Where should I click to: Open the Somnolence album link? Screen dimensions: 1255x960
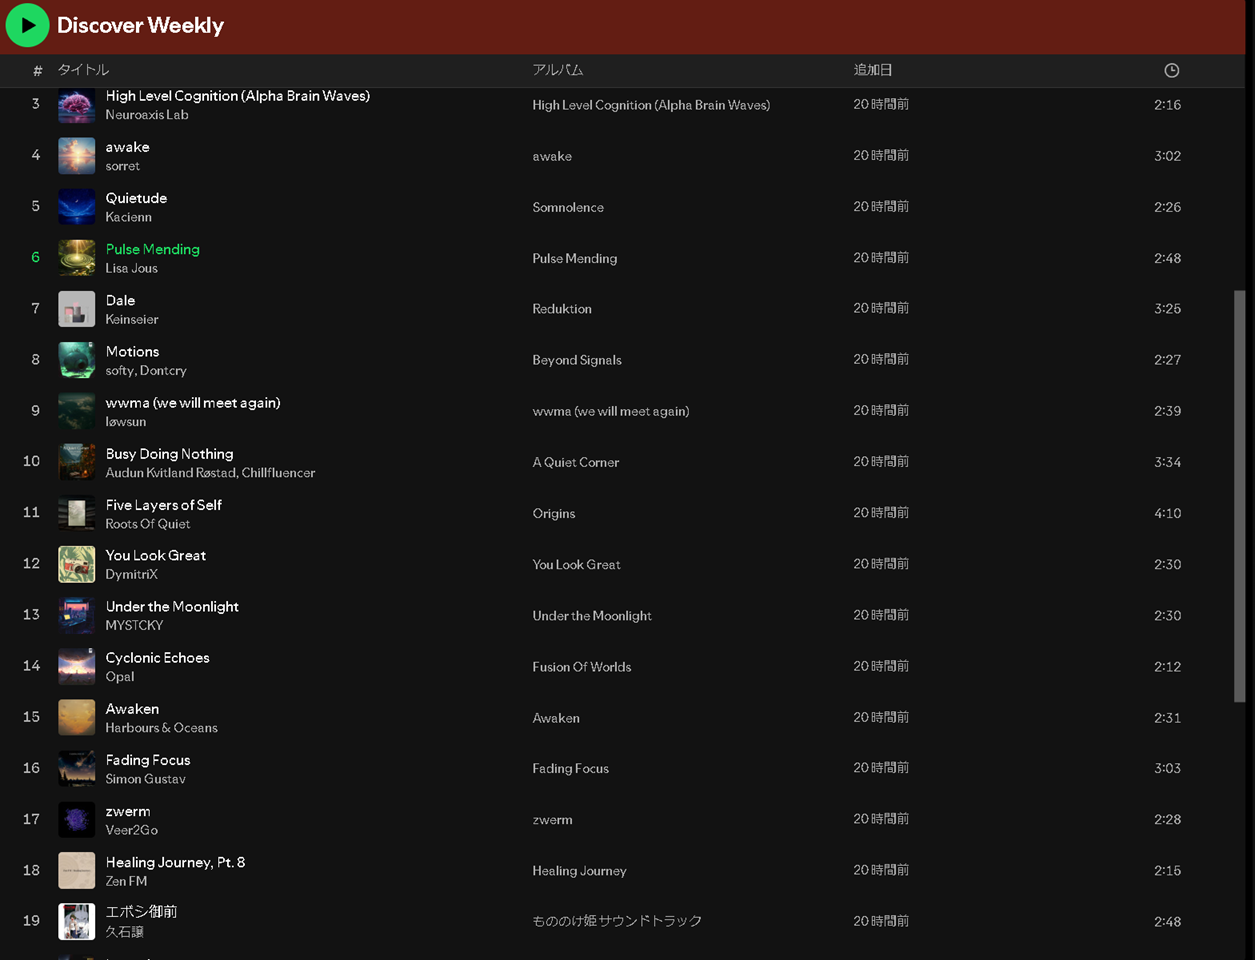[x=568, y=207]
